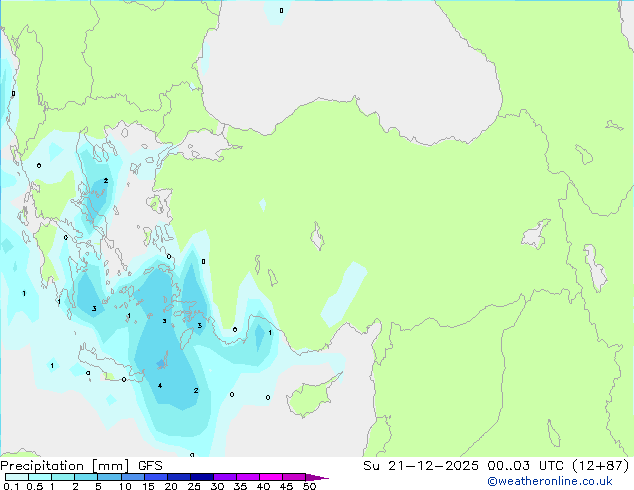The height and width of the screenshot is (490, 634).
Task: Select the legend swatch between 0.1 and 0.5
Action: (x=17, y=477)
